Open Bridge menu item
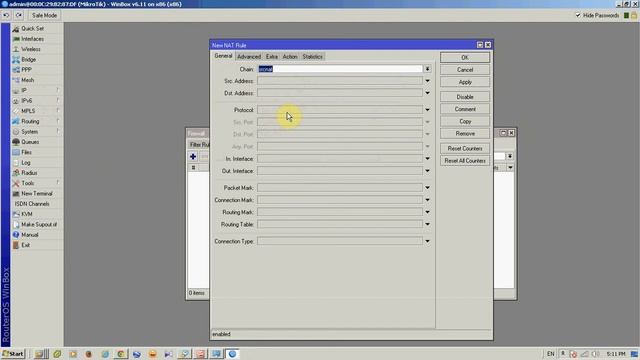The image size is (640, 360). click(29, 60)
